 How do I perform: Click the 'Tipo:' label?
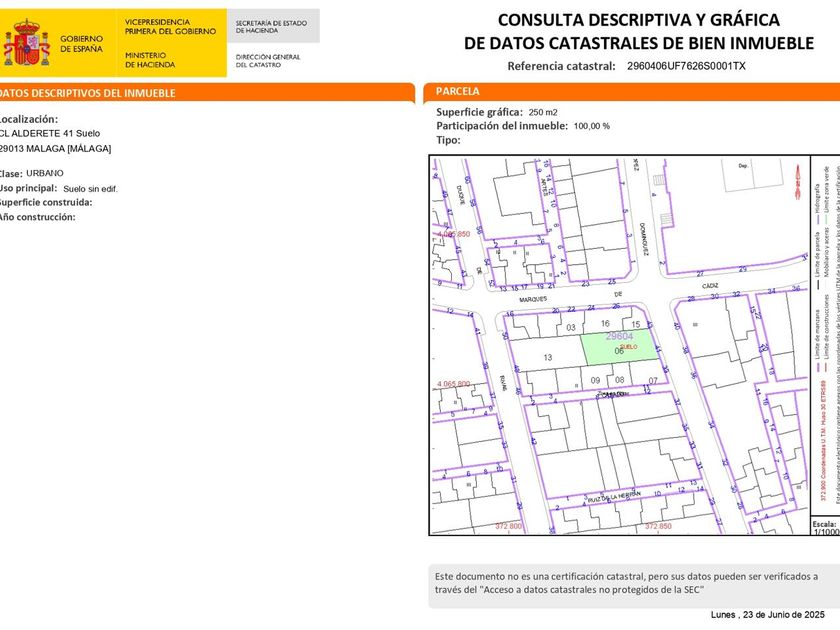click(x=448, y=140)
